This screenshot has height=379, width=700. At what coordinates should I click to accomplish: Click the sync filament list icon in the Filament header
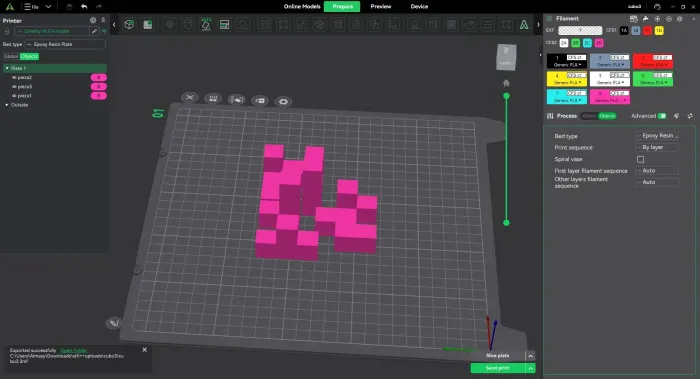click(633, 19)
